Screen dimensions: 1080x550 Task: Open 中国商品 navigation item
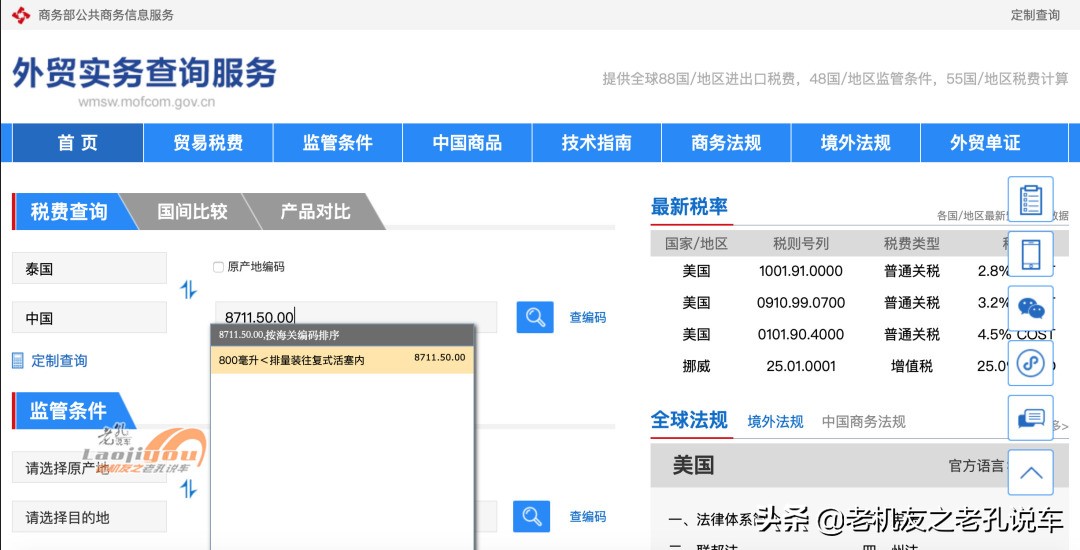(467, 142)
